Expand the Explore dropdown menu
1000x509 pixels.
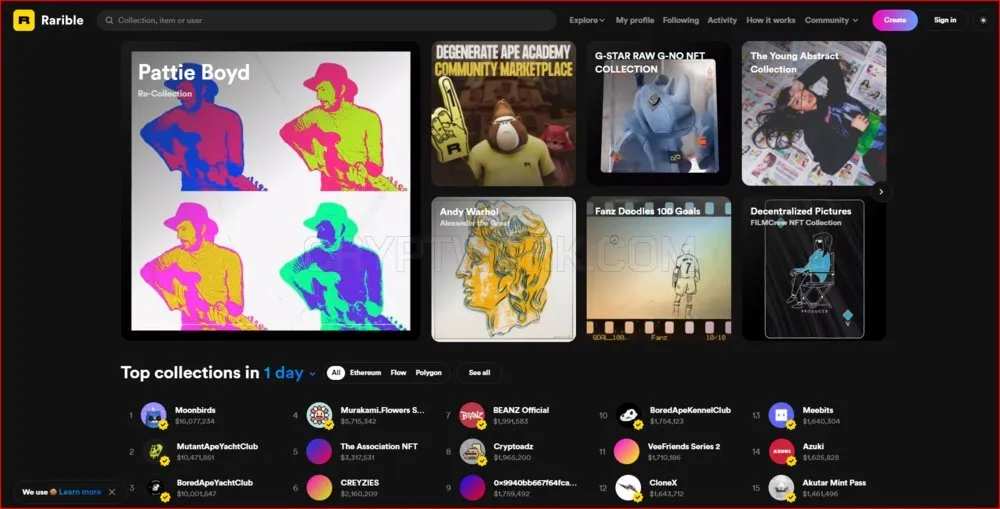tap(587, 20)
